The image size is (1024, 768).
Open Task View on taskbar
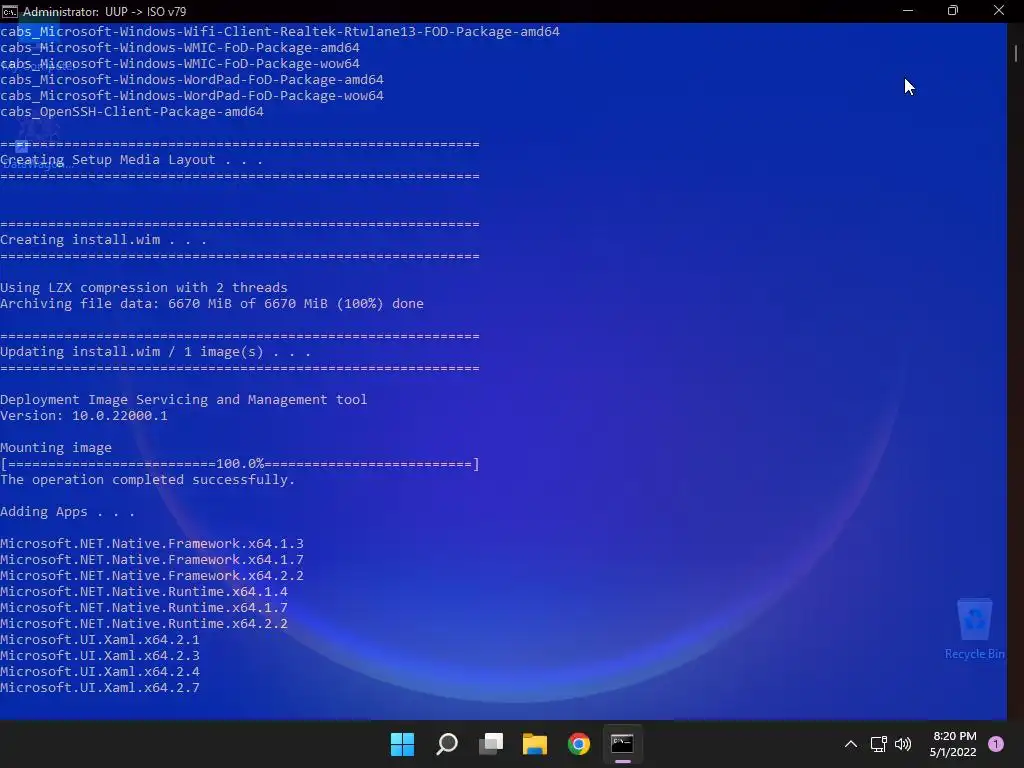pos(490,744)
